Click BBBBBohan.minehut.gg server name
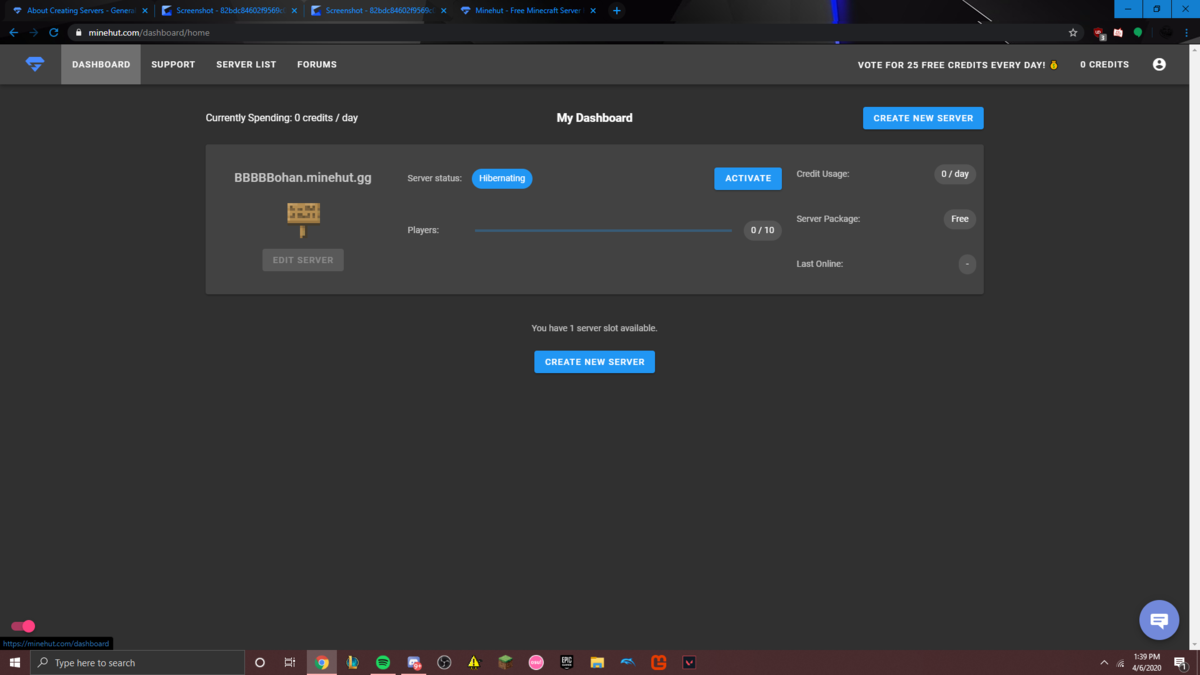The width and height of the screenshot is (1200, 675). click(303, 178)
